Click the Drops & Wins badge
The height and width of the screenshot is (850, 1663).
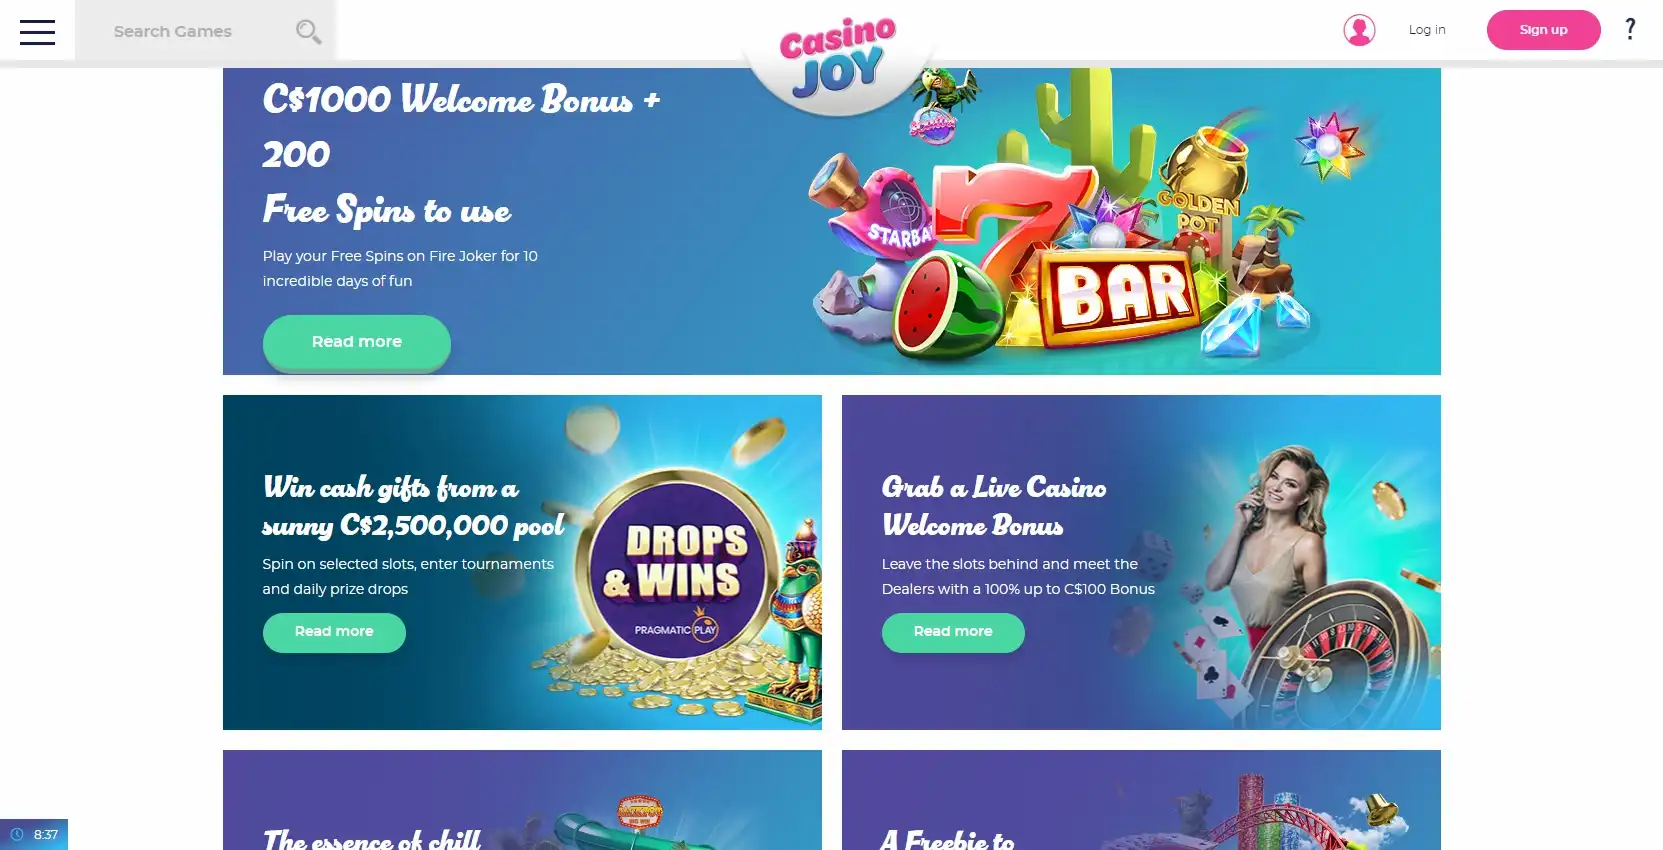(x=677, y=568)
